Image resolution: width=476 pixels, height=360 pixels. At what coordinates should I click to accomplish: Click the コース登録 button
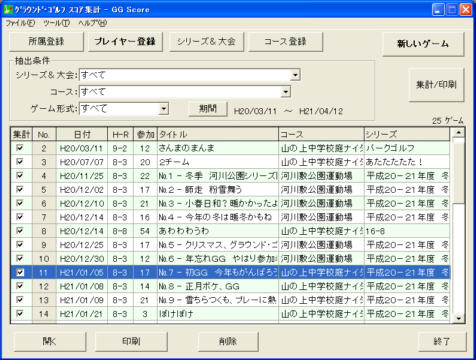pos(285,42)
